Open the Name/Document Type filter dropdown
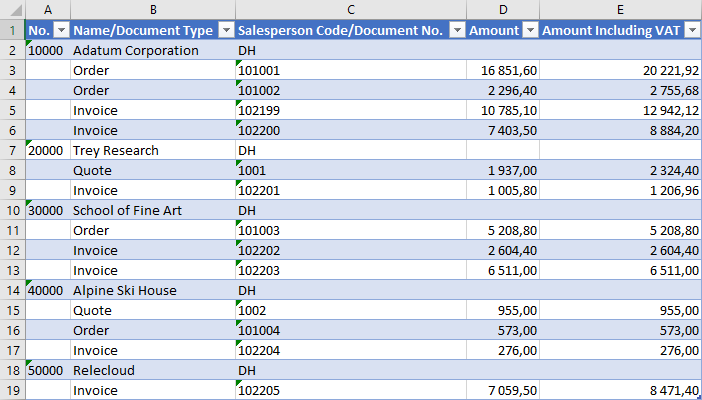 (227, 30)
